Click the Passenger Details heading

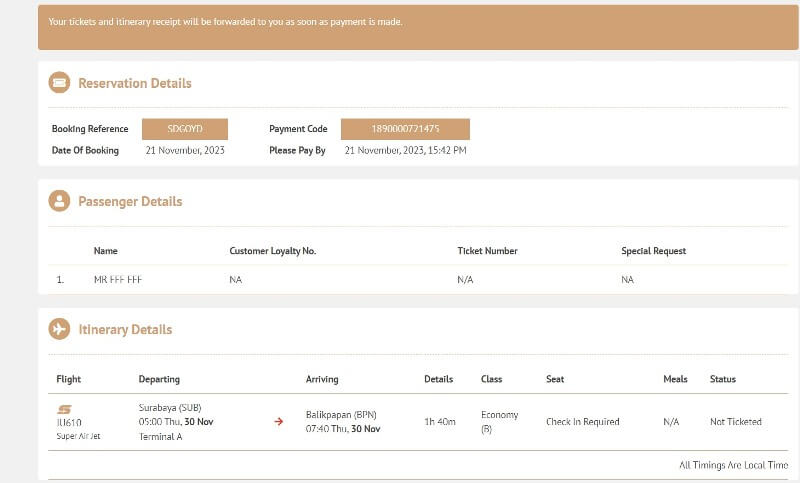click(x=130, y=201)
